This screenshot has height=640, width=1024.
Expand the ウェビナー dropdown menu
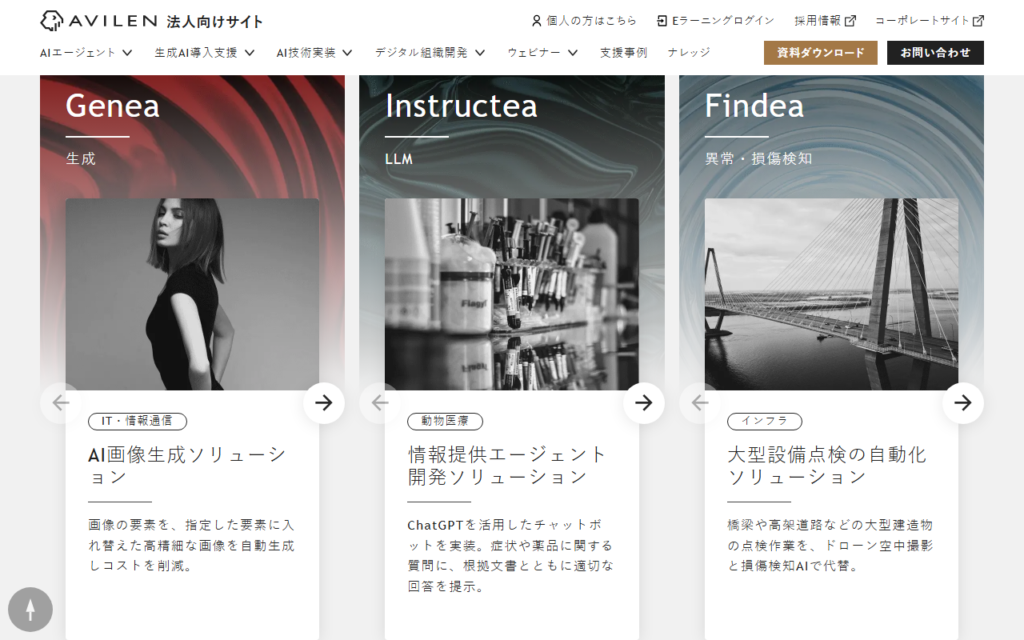(543, 53)
